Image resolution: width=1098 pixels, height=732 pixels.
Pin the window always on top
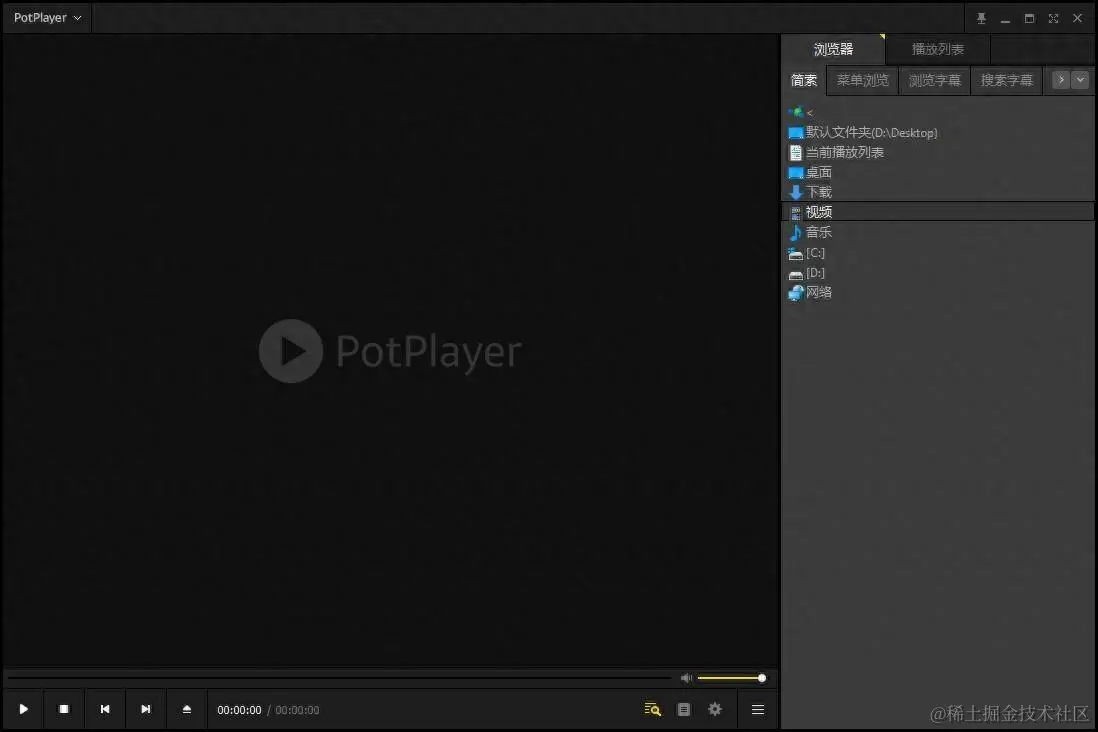[981, 18]
